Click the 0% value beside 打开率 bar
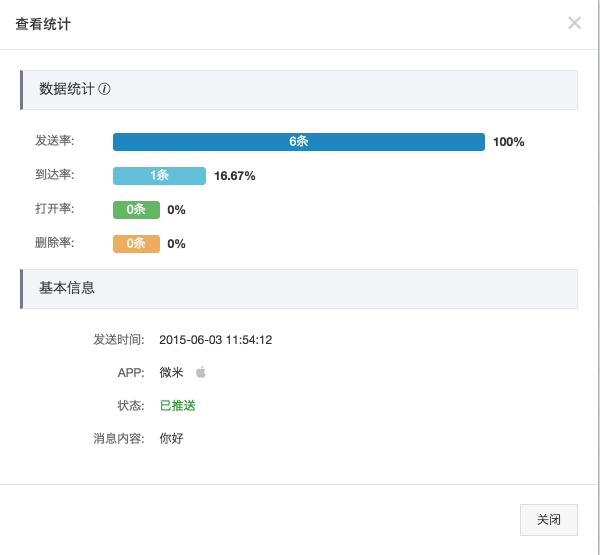Viewport: 600px width, 555px height. click(176, 210)
